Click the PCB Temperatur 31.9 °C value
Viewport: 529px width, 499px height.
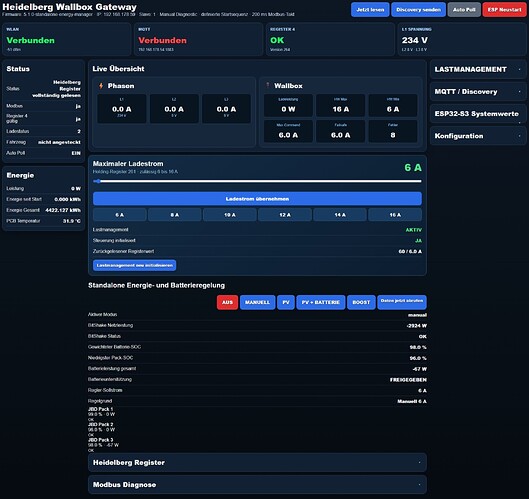pos(72,221)
